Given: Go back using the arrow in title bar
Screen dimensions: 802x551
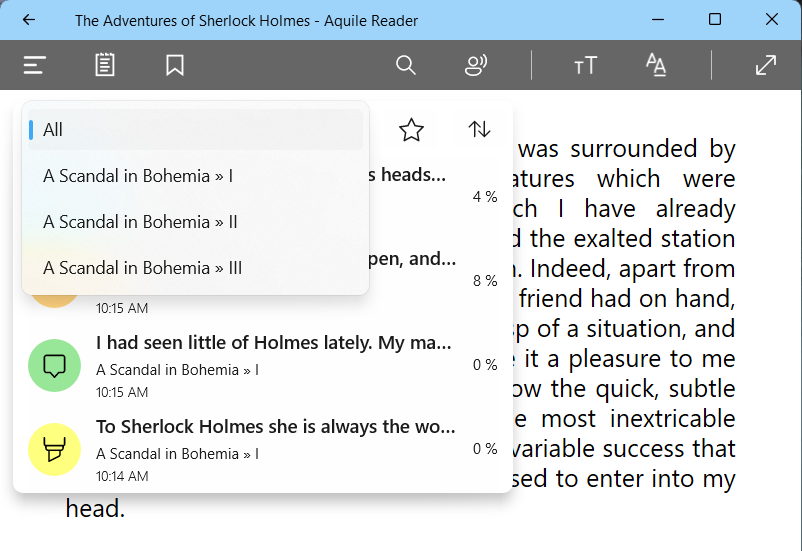Looking at the screenshot, I should pos(29,20).
